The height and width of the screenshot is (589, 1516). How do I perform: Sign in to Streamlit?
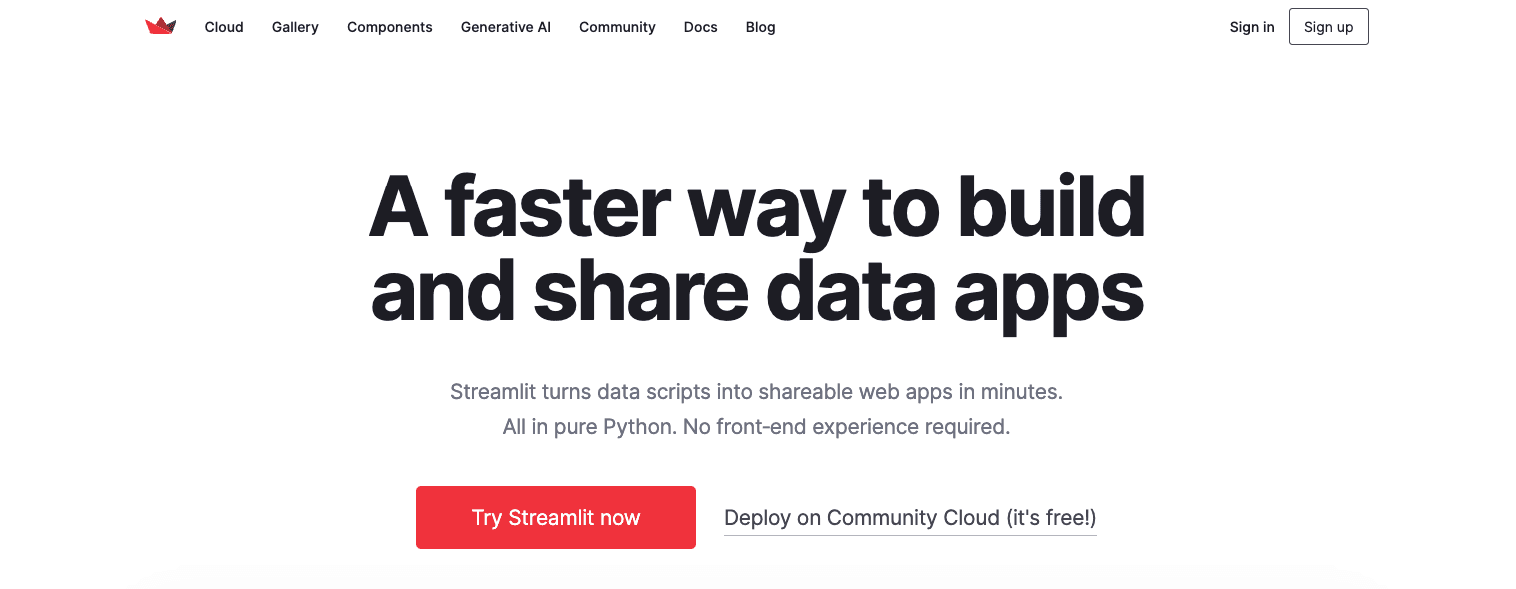click(x=1252, y=27)
